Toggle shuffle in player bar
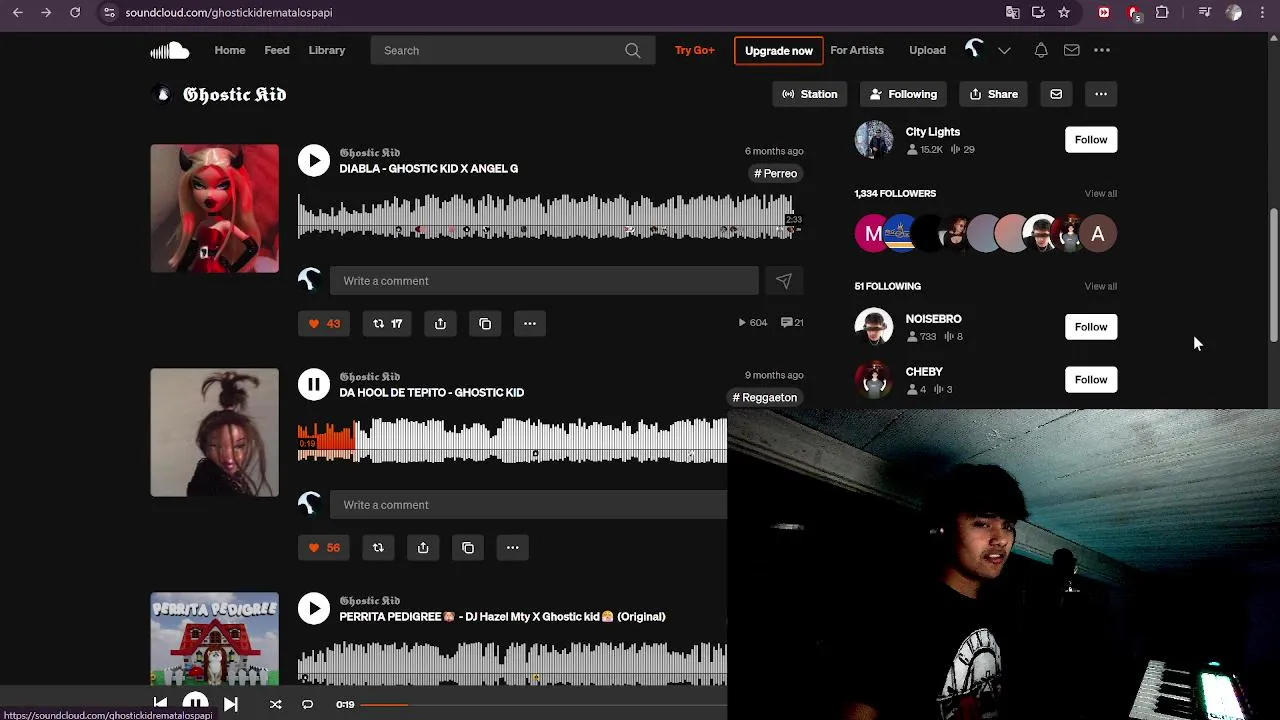The width and height of the screenshot is (1280, 720). (275, 704)
